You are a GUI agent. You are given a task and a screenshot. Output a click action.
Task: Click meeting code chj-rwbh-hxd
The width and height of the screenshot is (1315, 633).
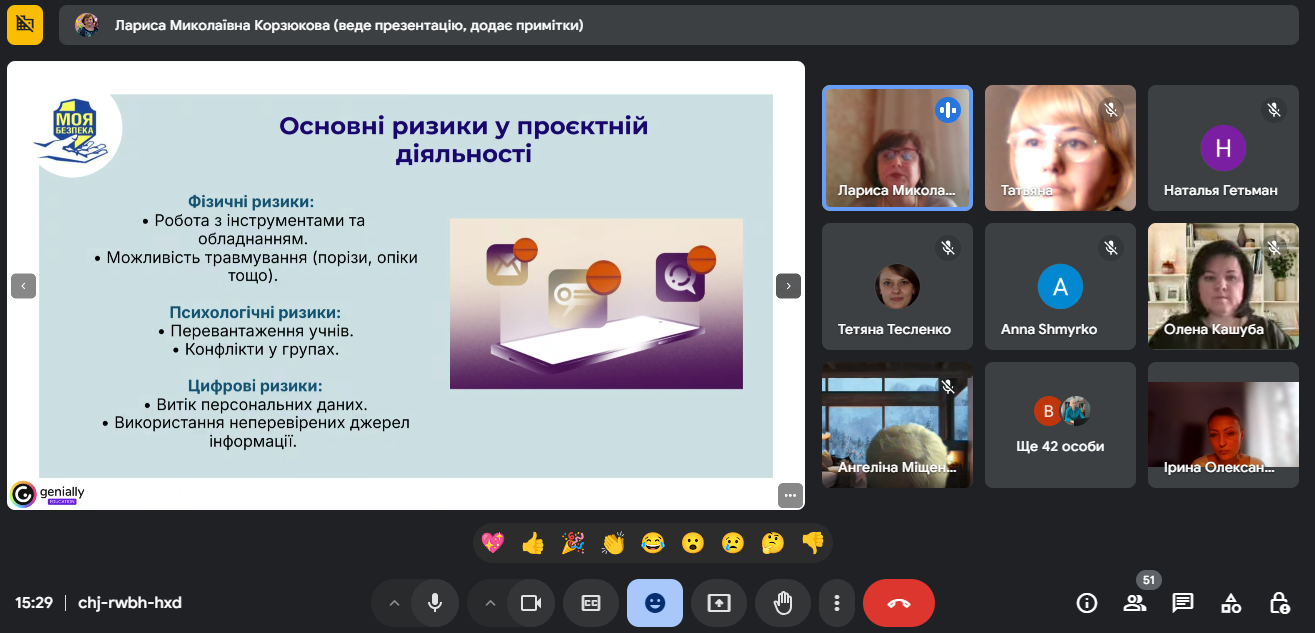pos(129,603)
